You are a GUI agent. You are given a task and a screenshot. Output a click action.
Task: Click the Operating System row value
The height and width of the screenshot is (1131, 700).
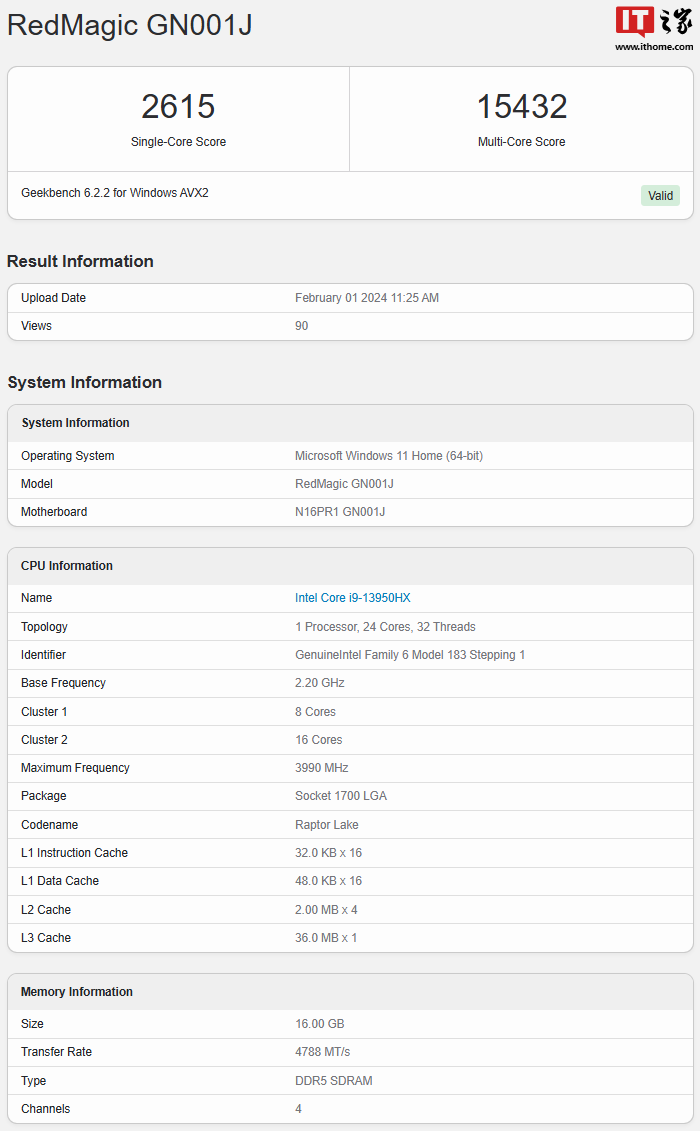pos(388,456)
